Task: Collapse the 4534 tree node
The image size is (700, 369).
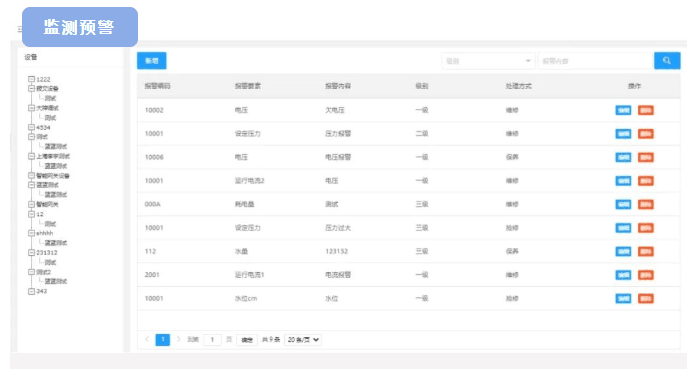Action: tap(32, 127)
